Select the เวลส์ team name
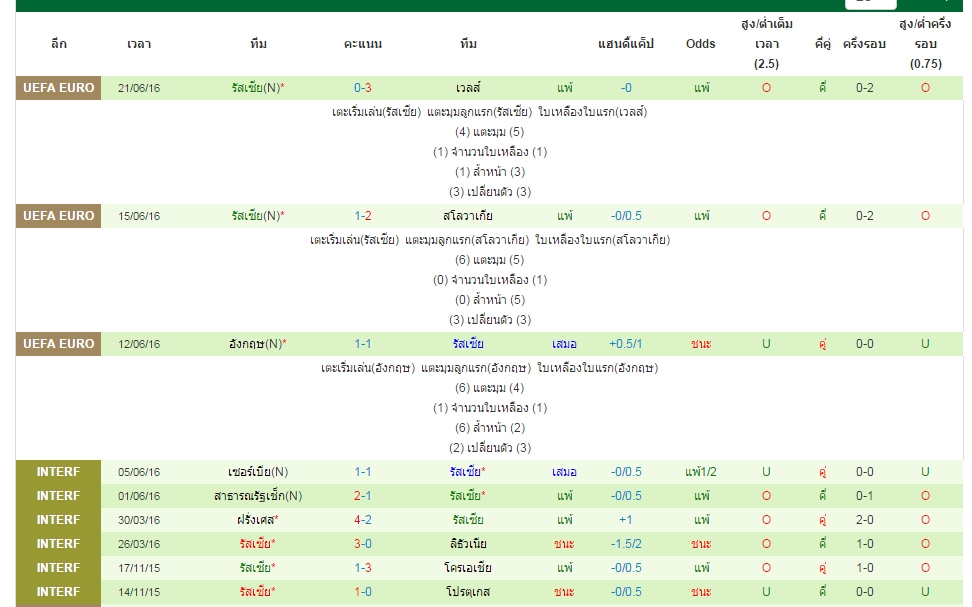 468,88
